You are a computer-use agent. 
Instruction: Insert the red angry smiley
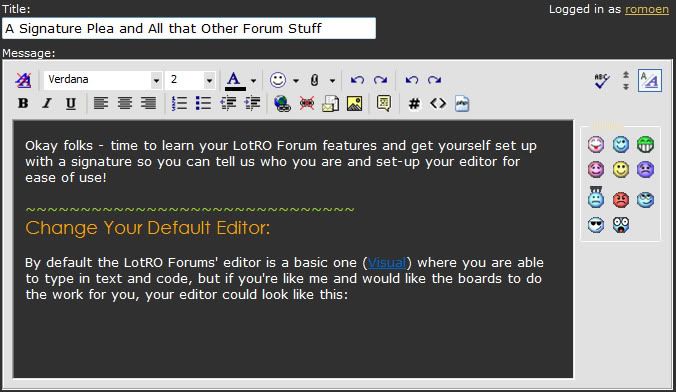point(621,200)
